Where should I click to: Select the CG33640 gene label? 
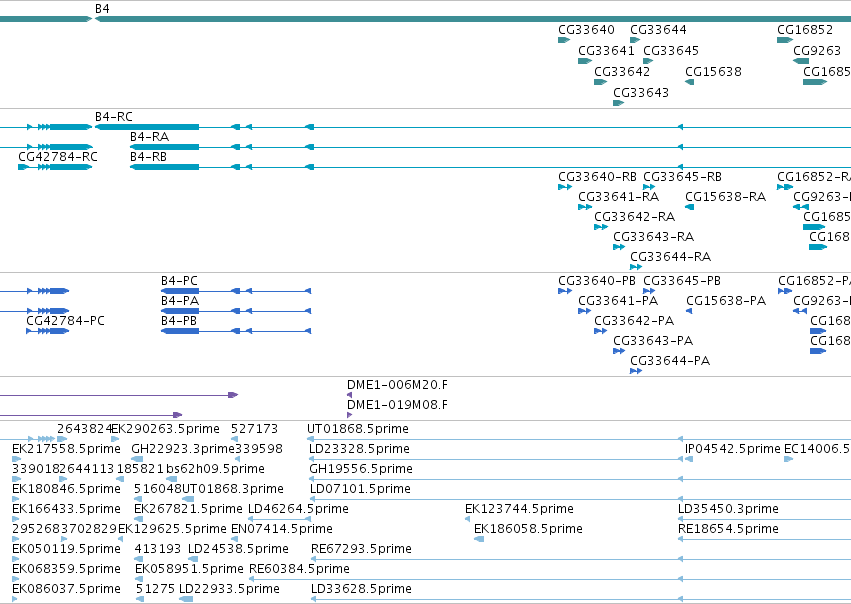(x=586, y=30)
